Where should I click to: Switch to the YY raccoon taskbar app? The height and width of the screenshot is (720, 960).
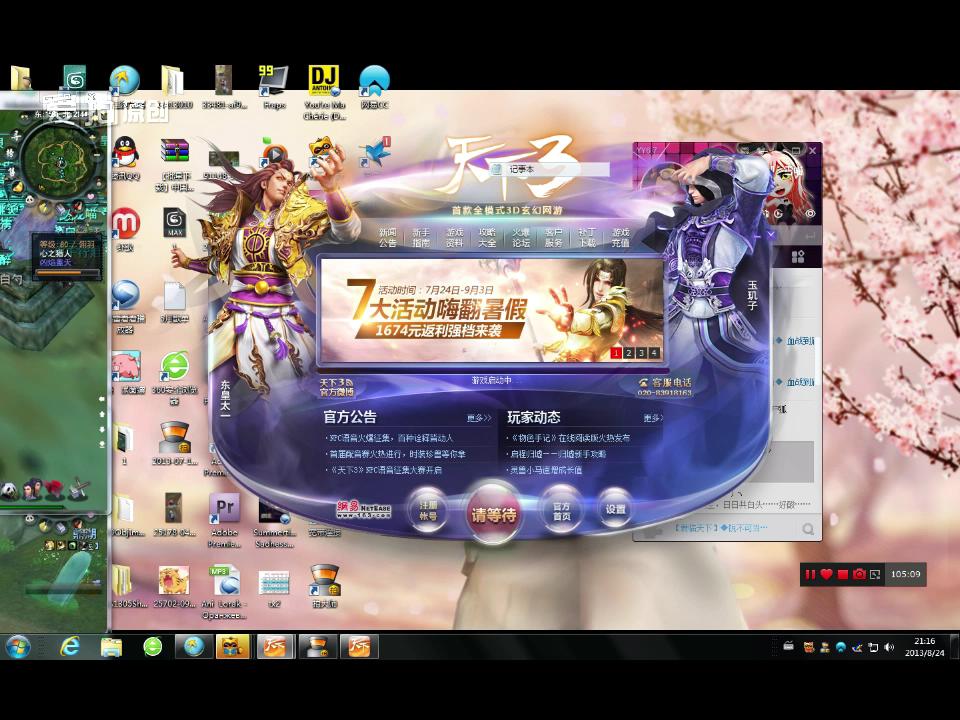point(233,647)
